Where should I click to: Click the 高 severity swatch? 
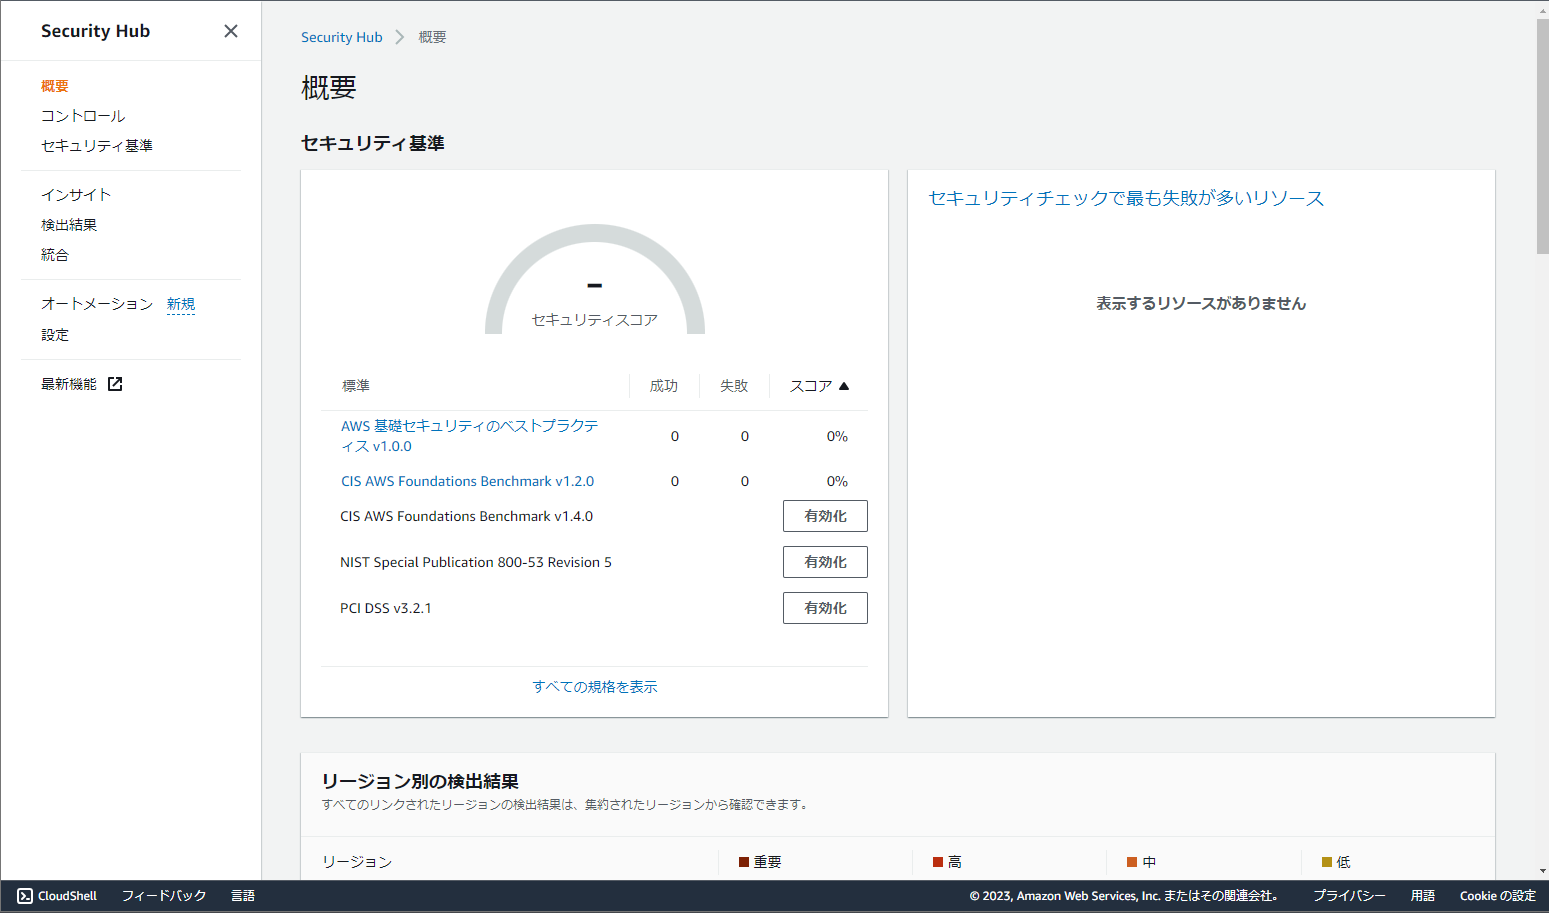tap(938, 862)
